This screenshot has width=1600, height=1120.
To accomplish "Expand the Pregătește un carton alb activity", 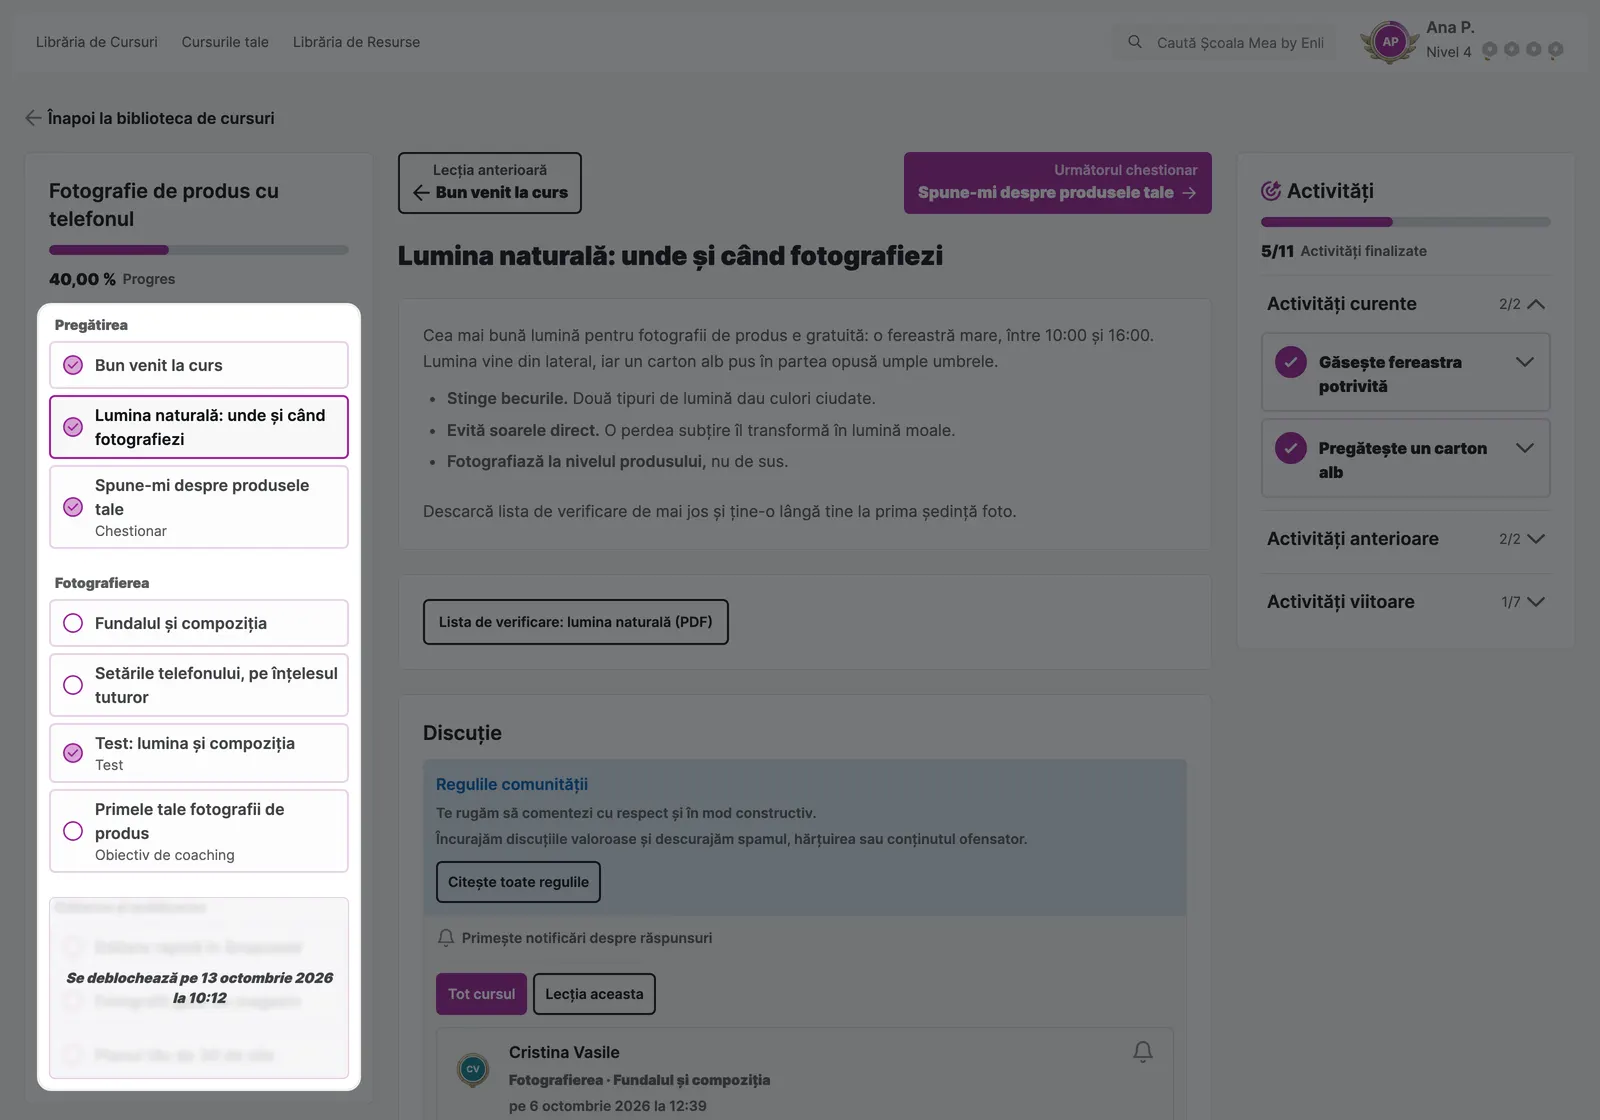I will coord(1525,448).
